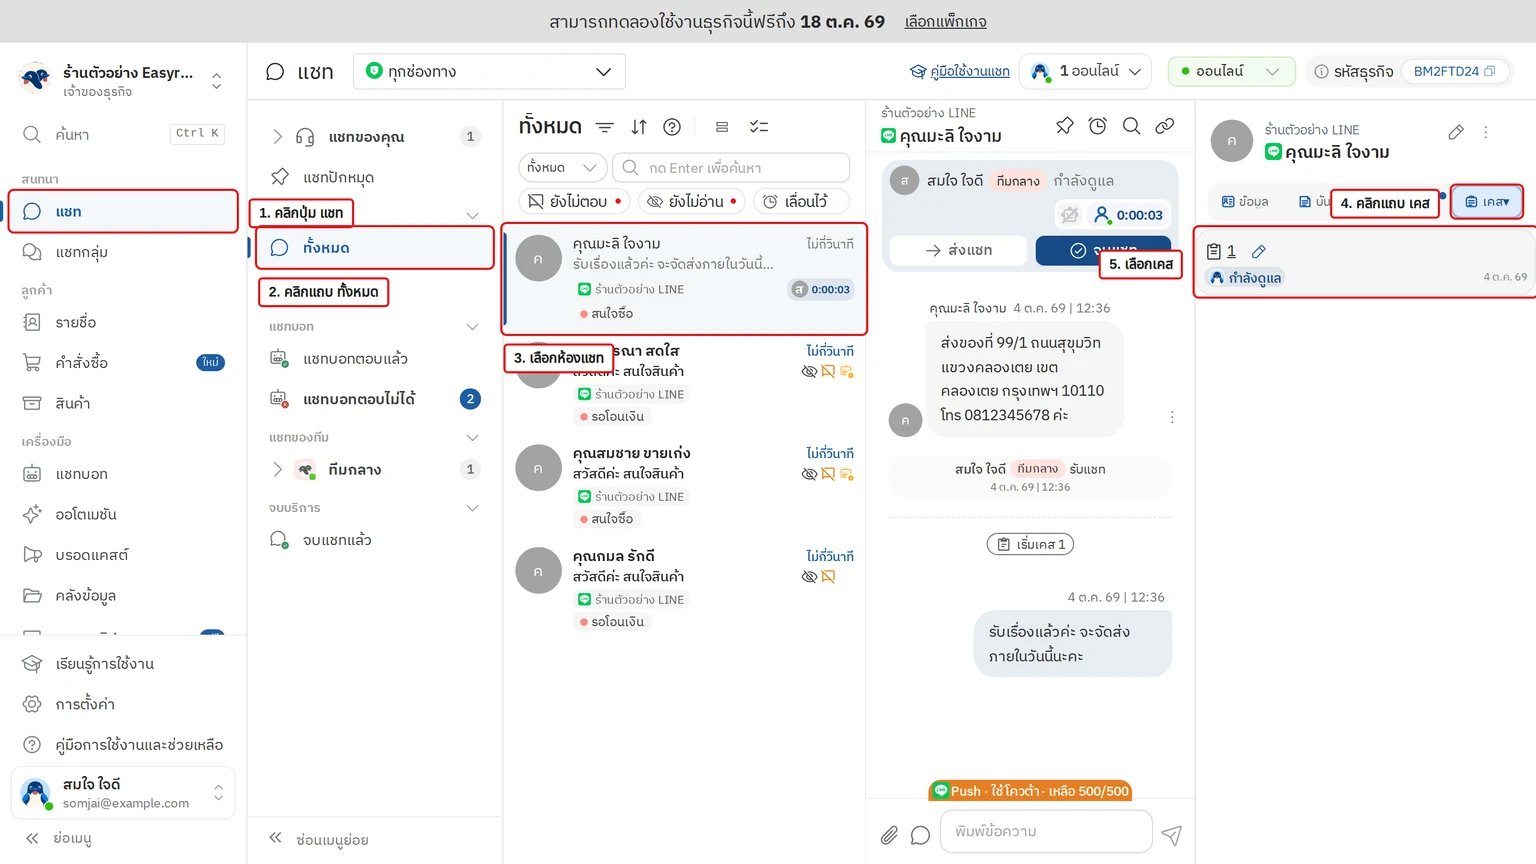
Task: Open quick reply bubble icon beside message box
Action: click(x=921, y=835)
